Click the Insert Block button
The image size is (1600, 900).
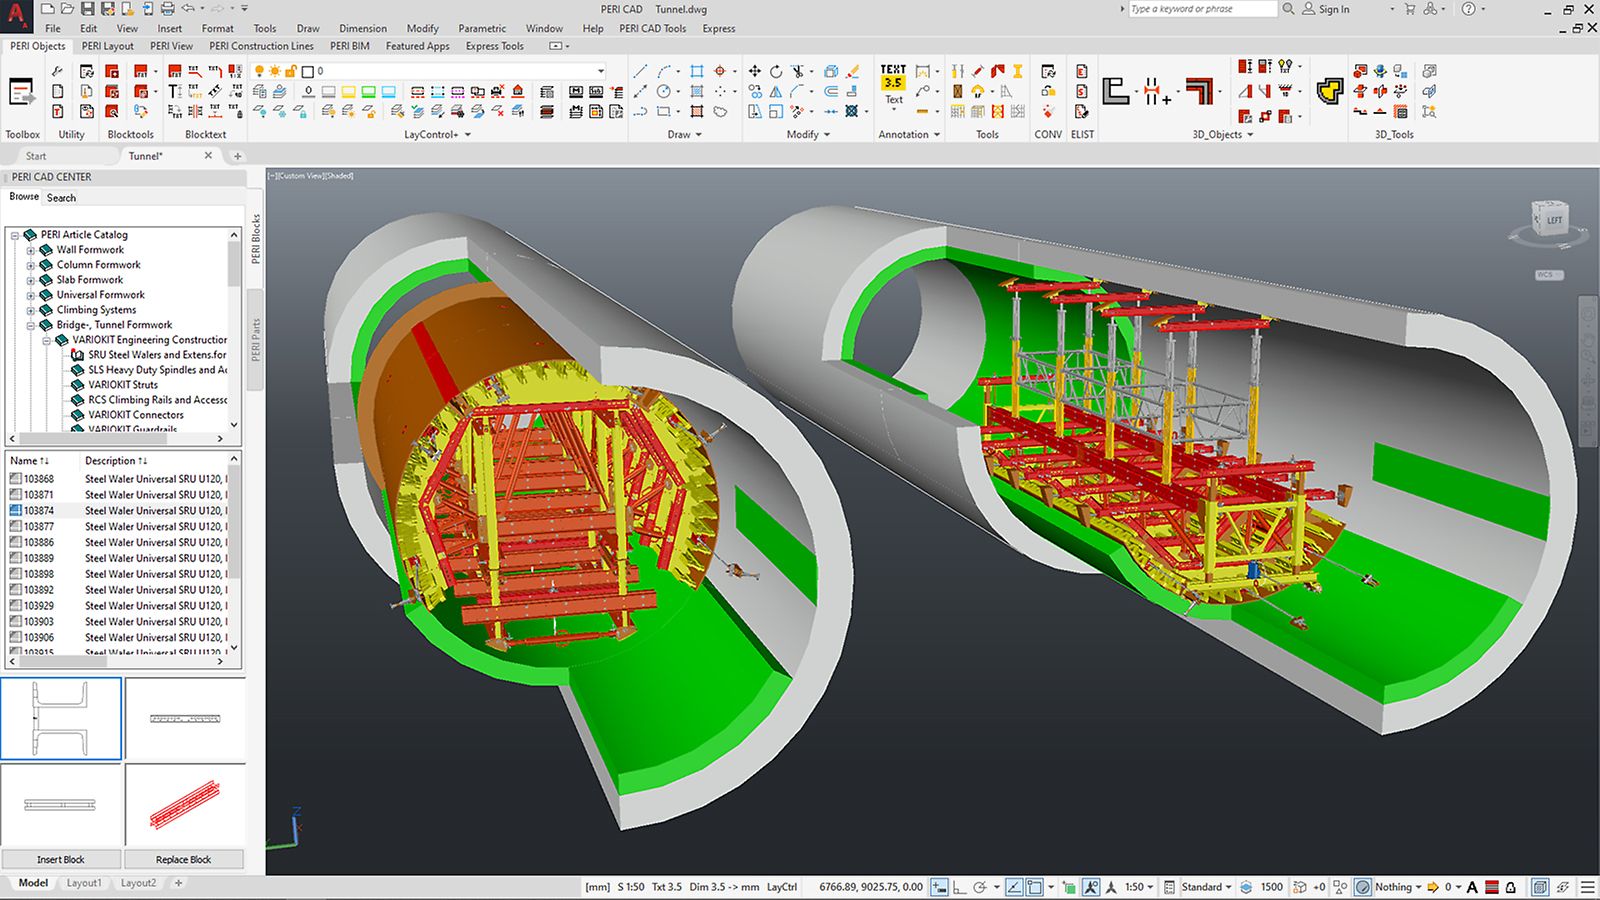coord(61,859)
